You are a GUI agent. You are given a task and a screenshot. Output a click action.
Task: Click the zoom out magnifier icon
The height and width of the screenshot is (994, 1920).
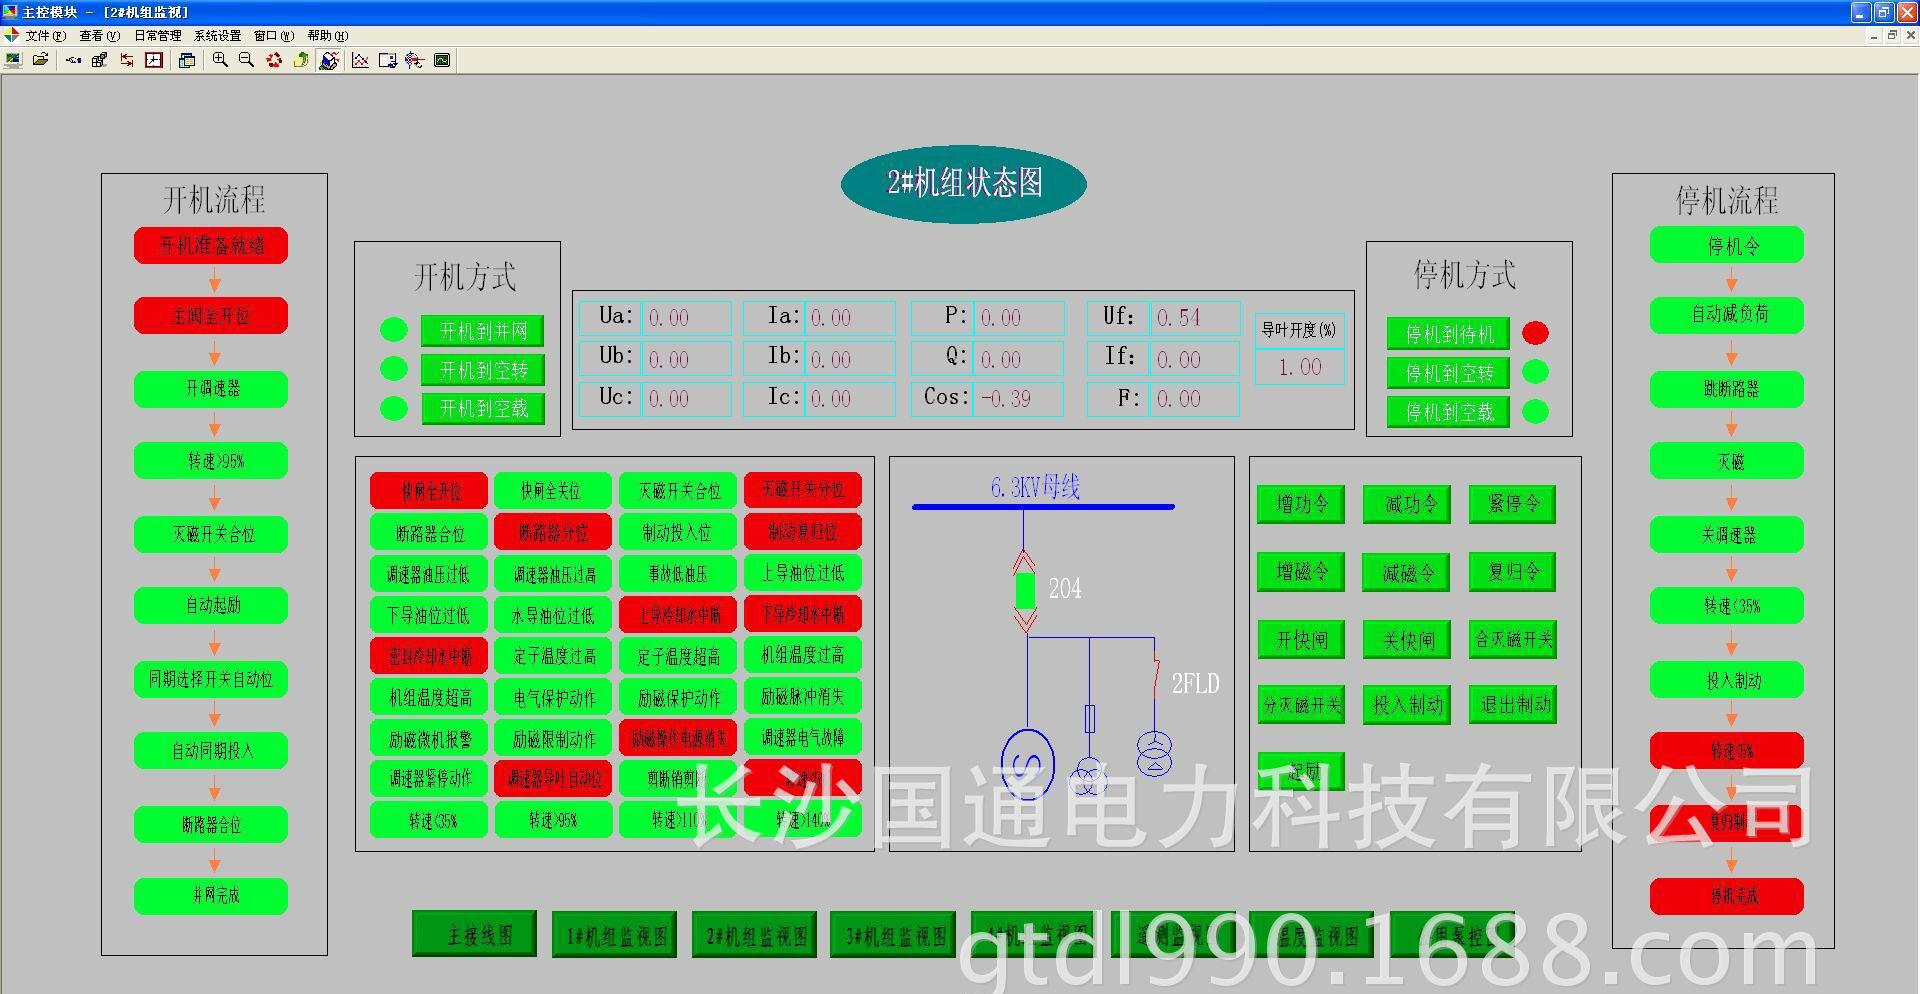246,60
